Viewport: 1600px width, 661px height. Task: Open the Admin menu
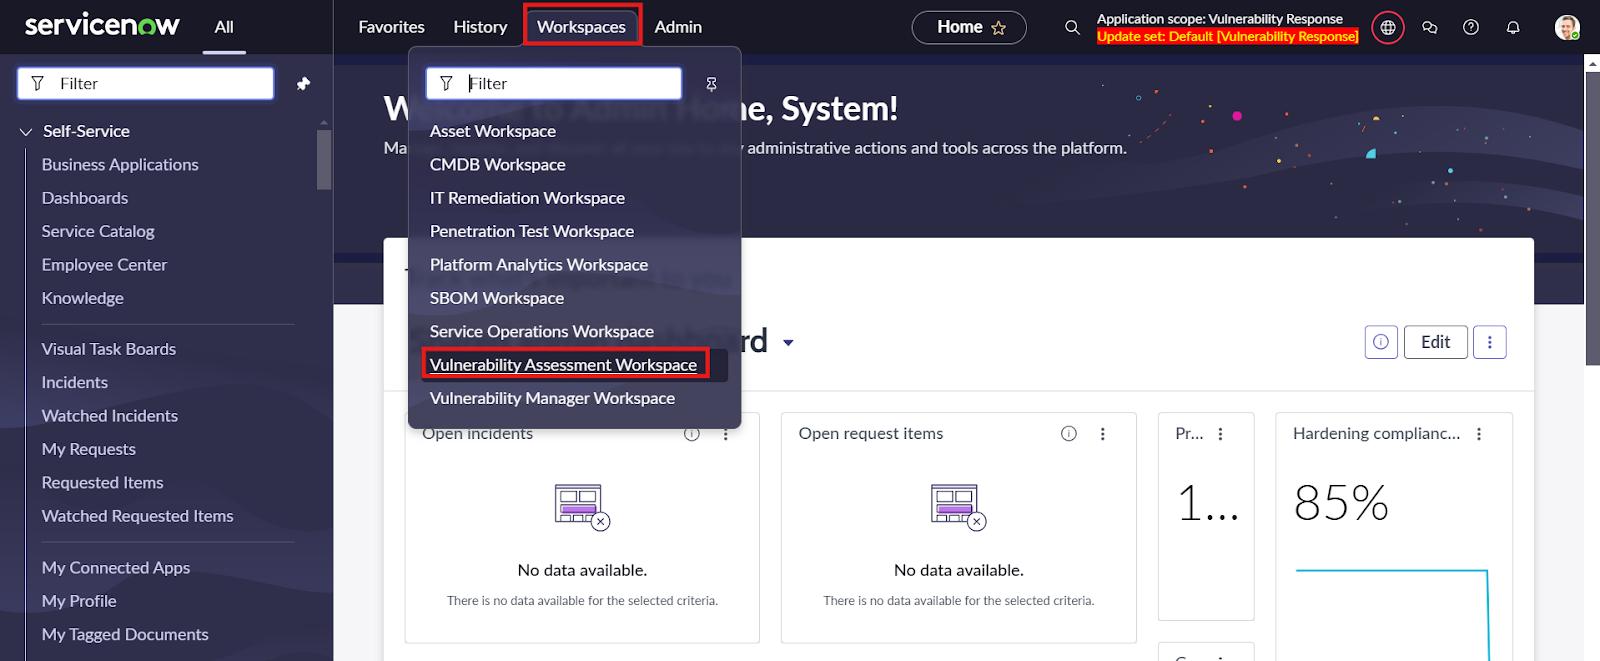pos(678,27)
